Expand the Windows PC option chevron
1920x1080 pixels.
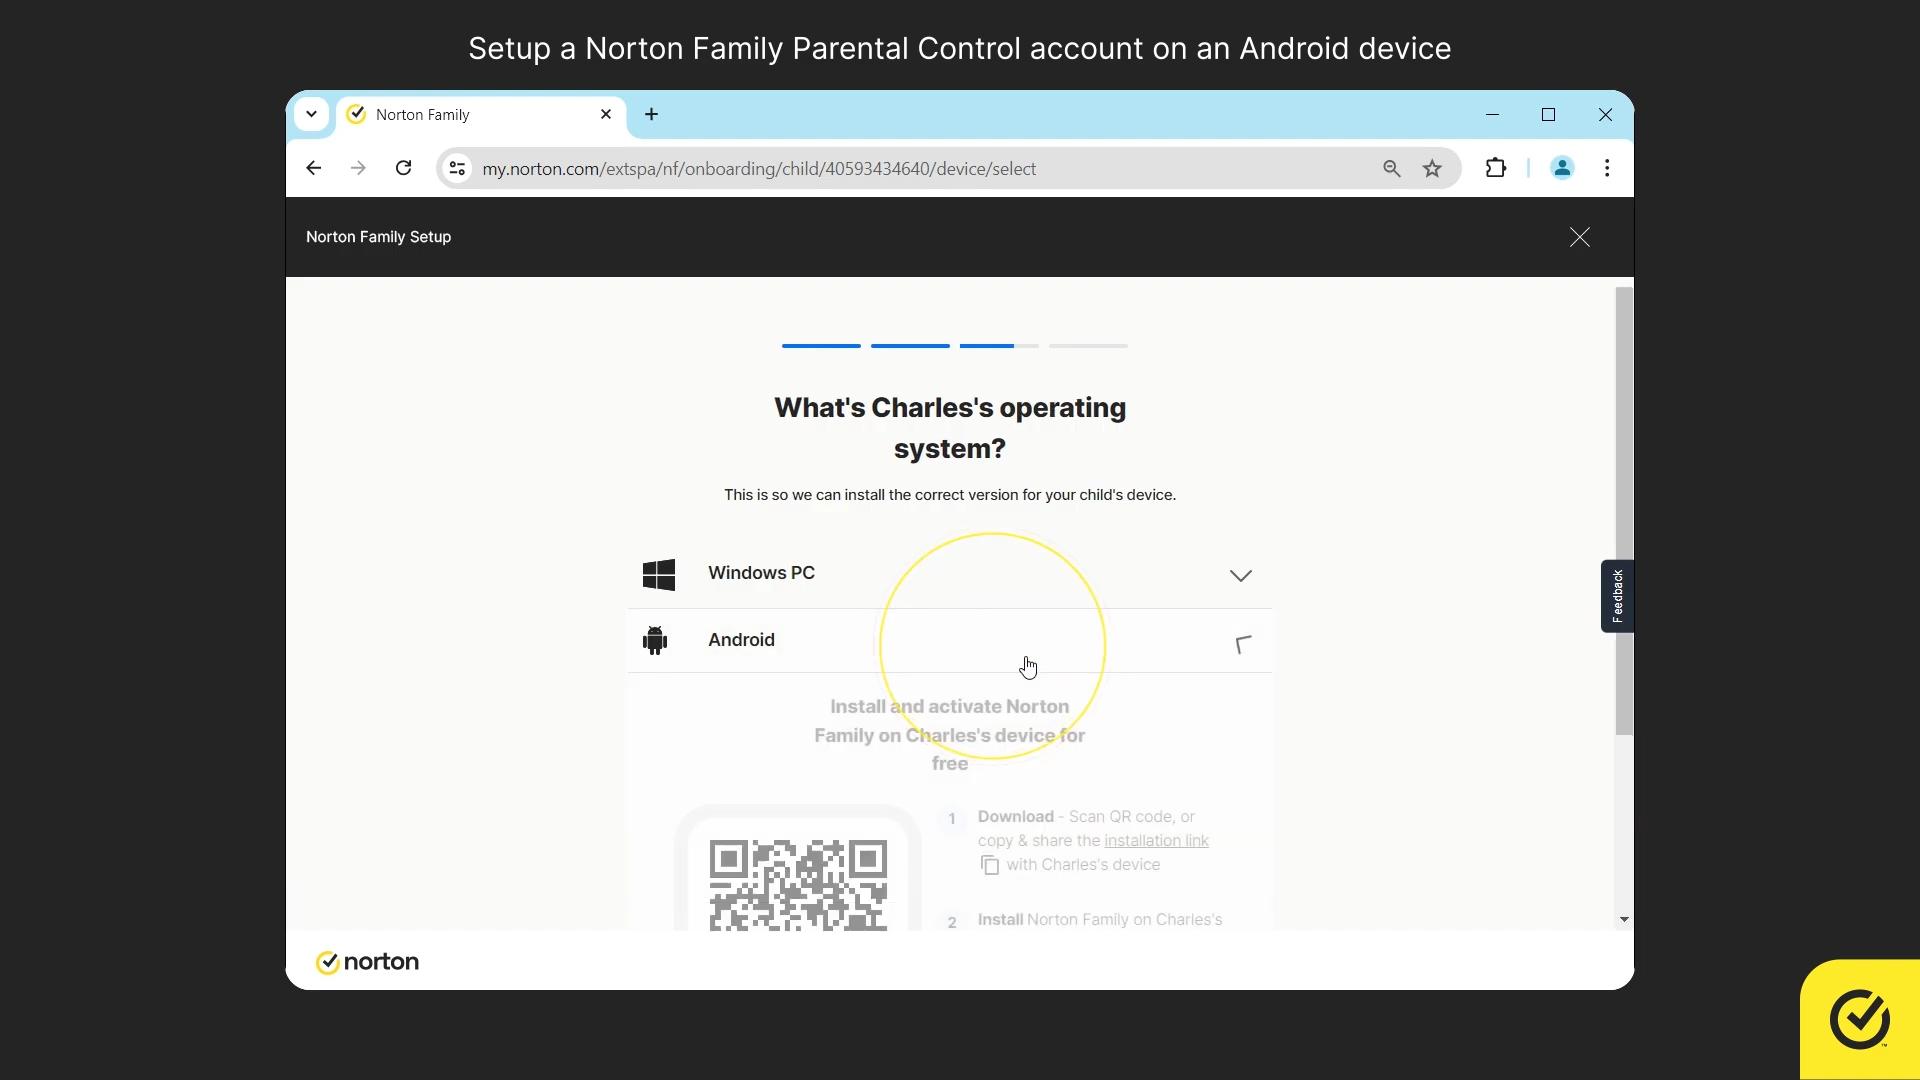pyautogui.click(x=1241, y=575)
